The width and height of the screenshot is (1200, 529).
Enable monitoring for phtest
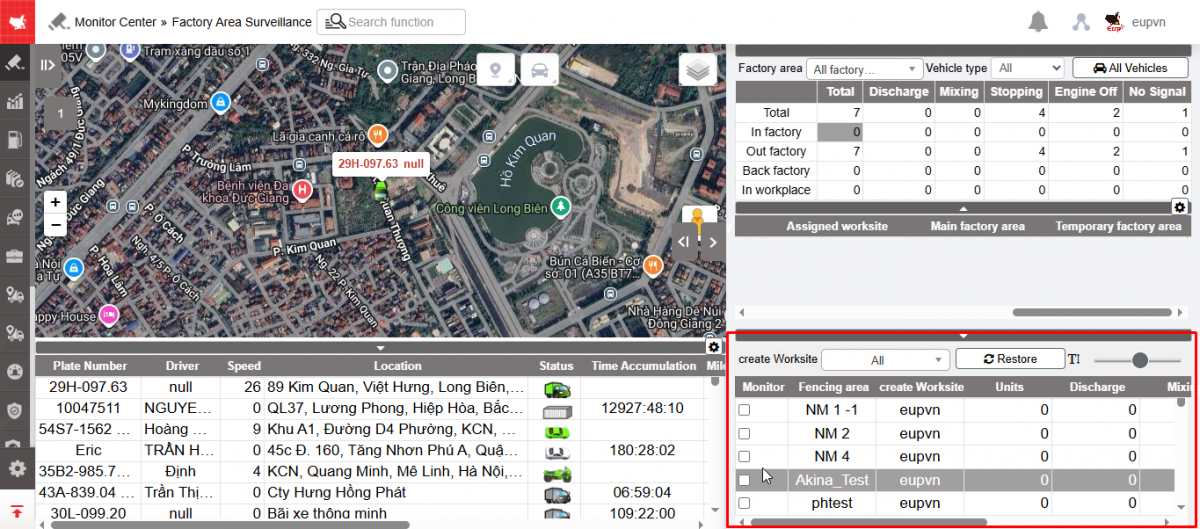744,503
